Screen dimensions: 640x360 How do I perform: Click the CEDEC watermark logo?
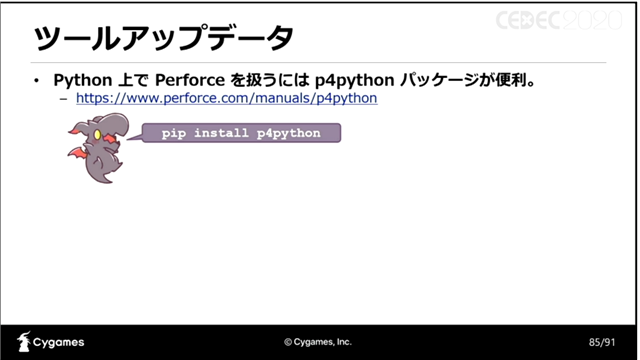point(559,20)
